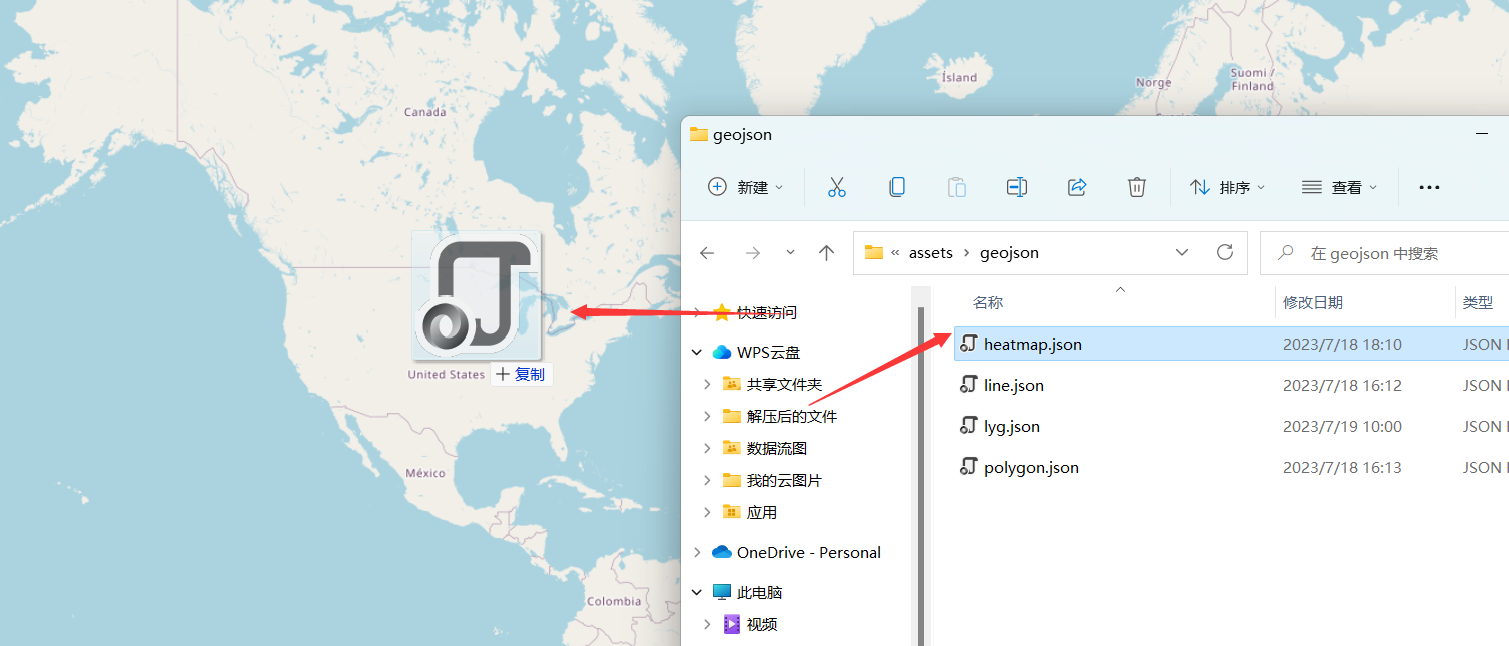The width and height of the screenshot is (1509, 646).
Task: Click the Copy icon in the toolbar
Action: tap(897, 187)
